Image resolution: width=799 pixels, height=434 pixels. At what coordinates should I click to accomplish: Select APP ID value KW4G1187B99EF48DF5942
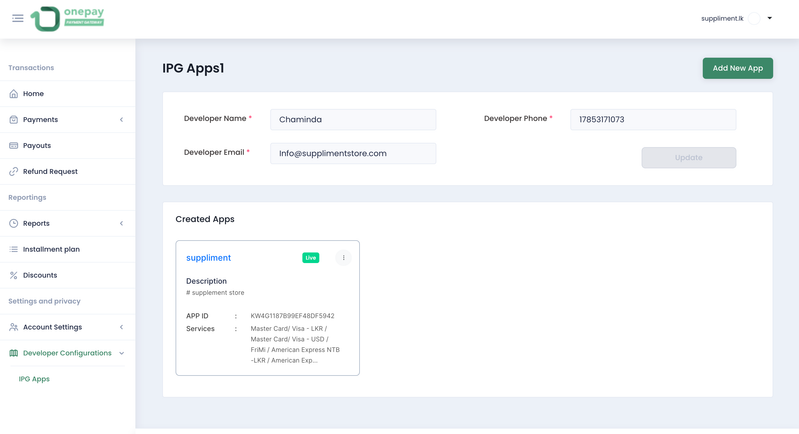click(x=292, y=316)
